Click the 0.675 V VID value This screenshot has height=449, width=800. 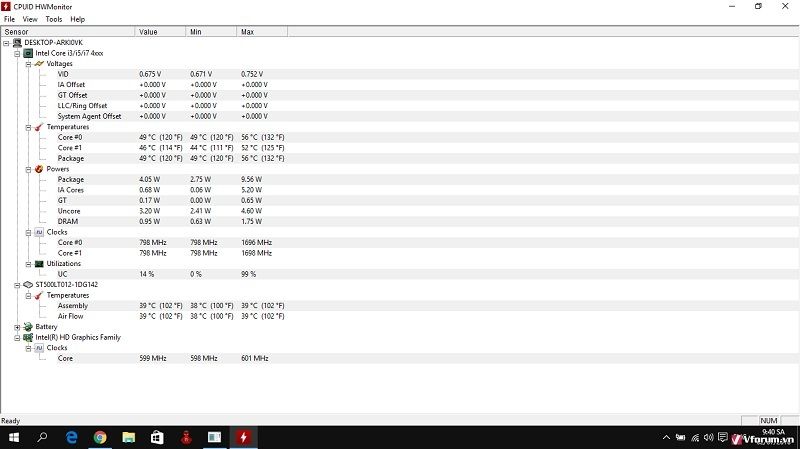pyautogui.click(x=150, y=74)
